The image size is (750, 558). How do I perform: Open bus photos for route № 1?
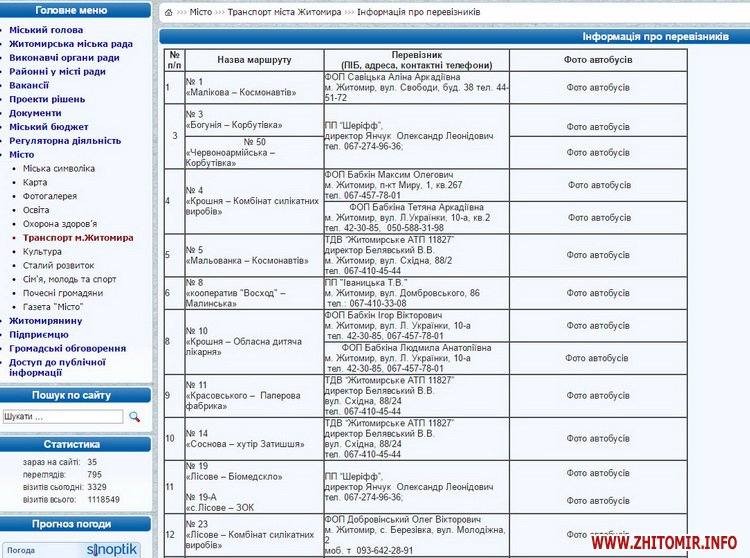click(598, 87)
